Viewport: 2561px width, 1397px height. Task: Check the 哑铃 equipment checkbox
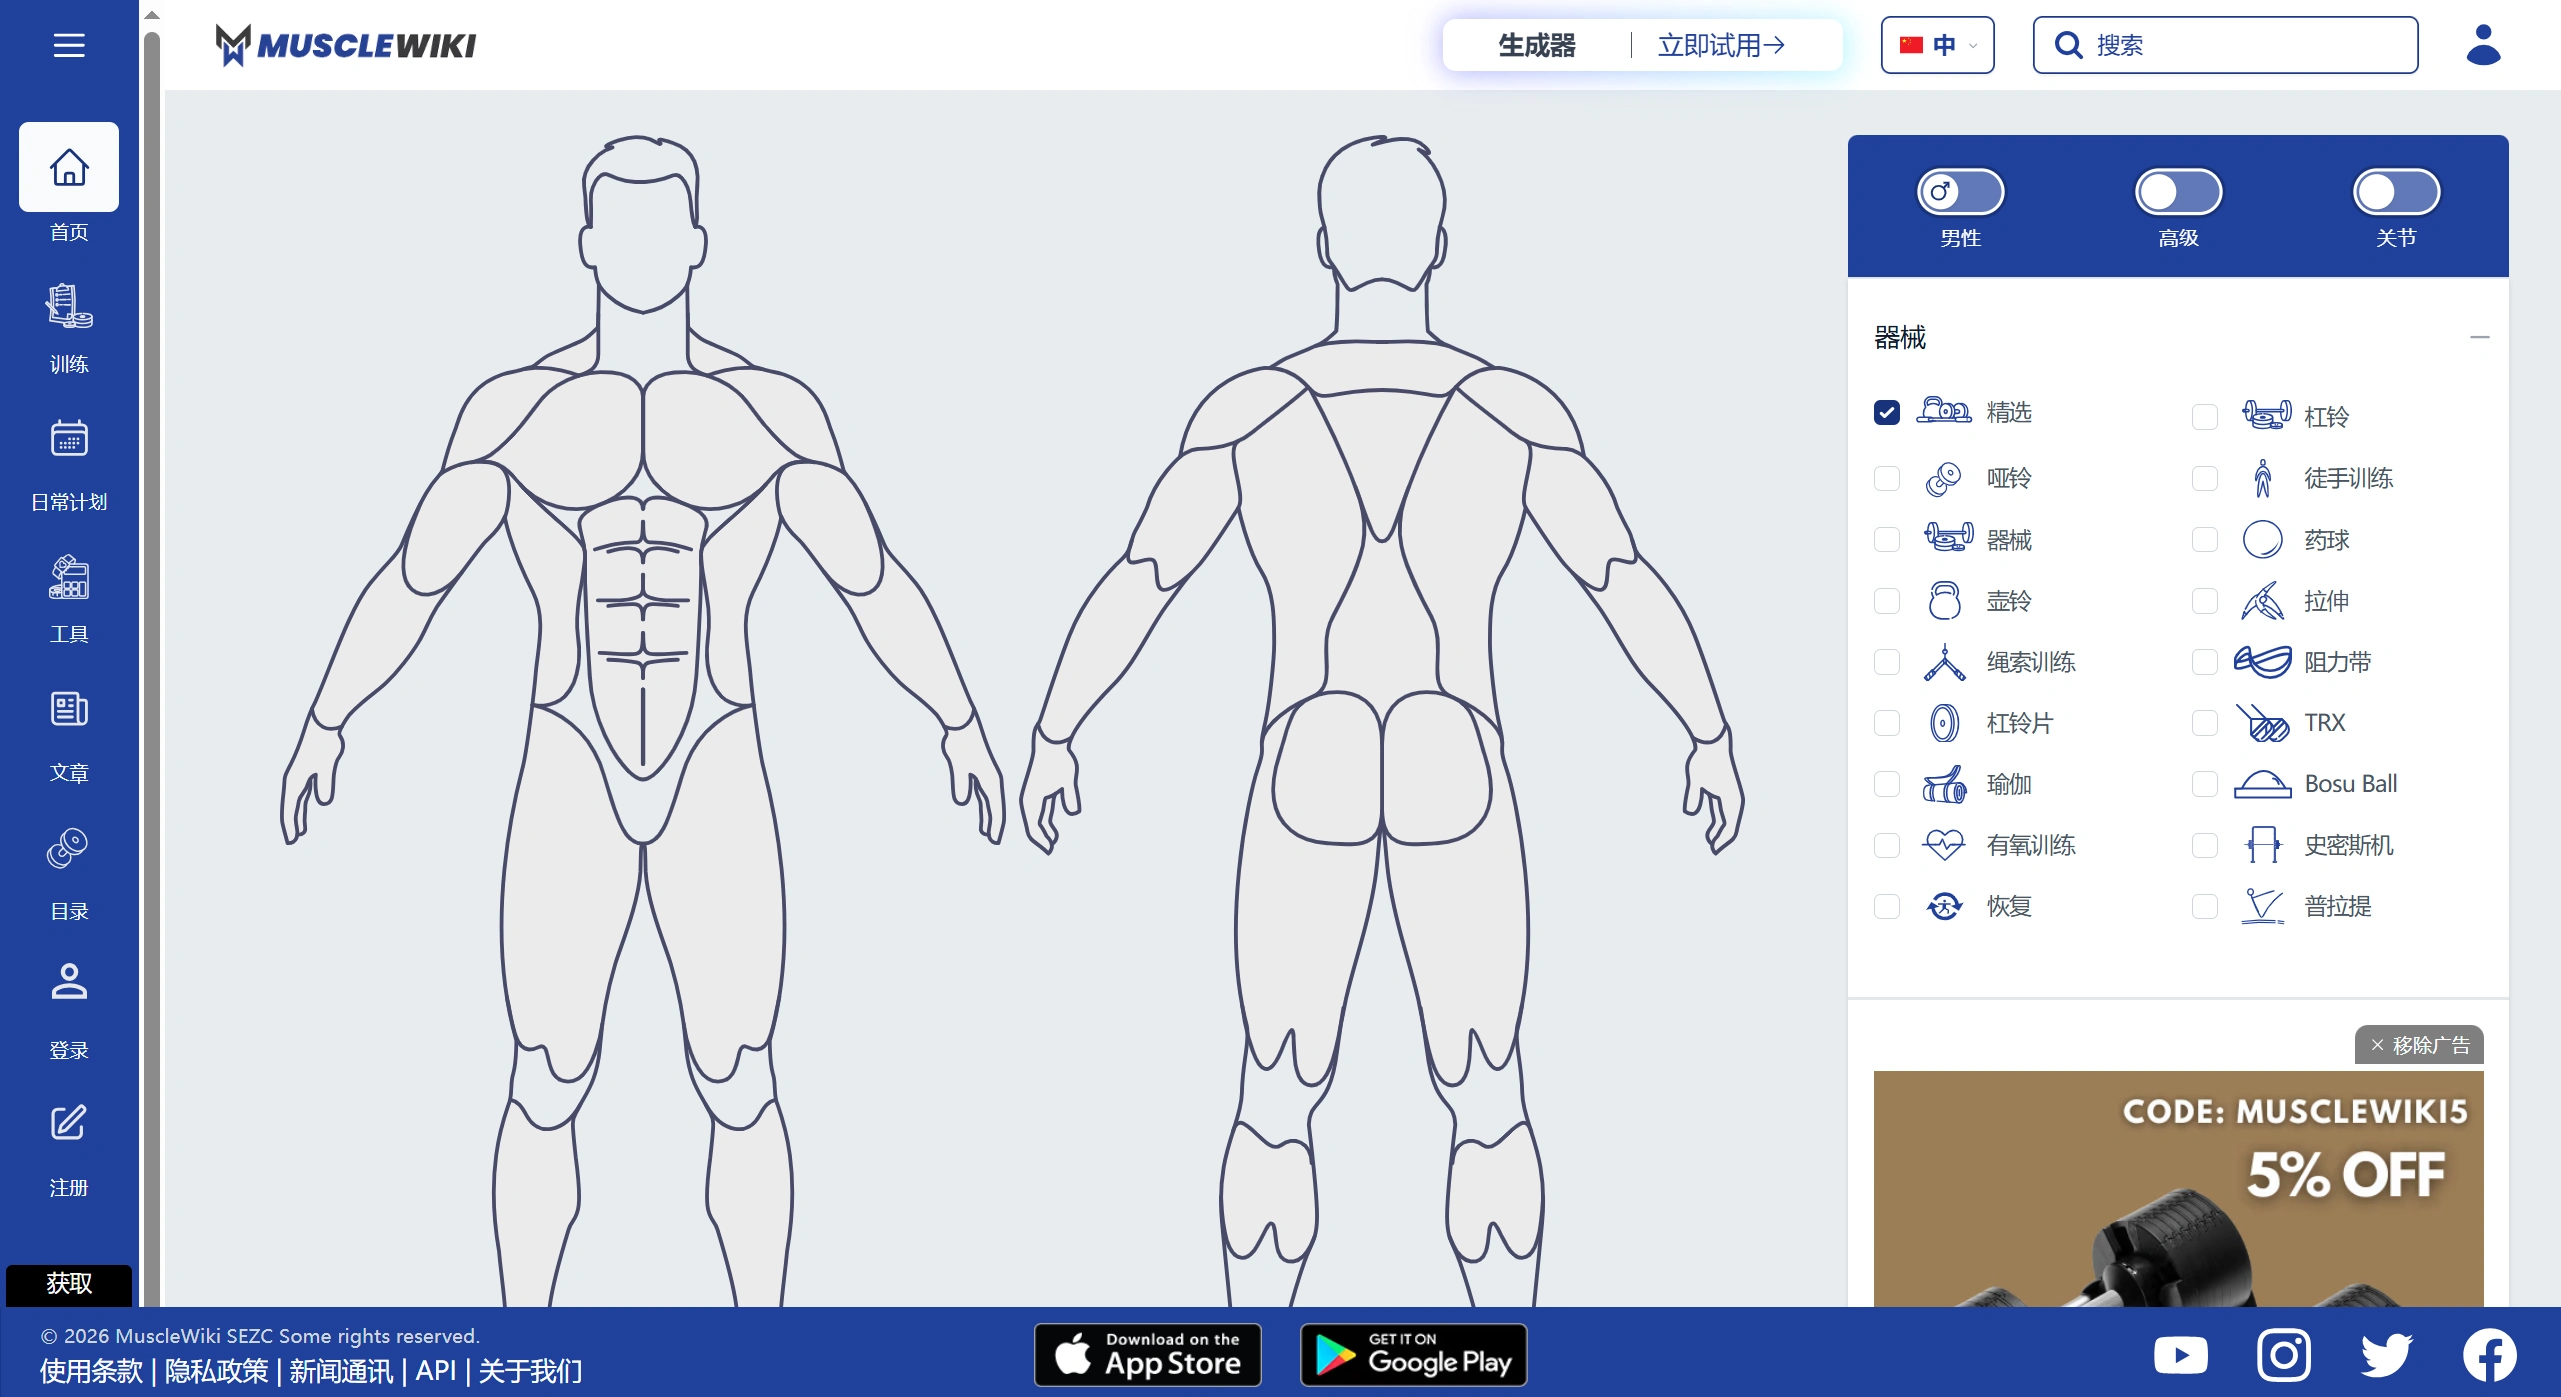coord(1886,478)
